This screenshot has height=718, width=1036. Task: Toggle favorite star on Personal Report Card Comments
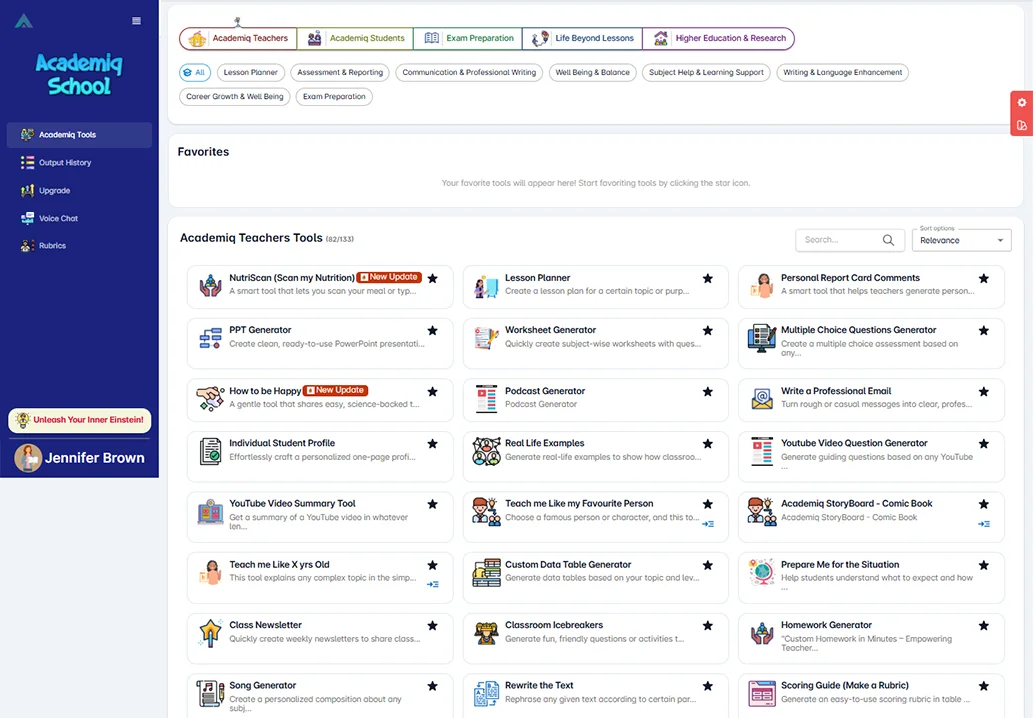pos(984,278)
